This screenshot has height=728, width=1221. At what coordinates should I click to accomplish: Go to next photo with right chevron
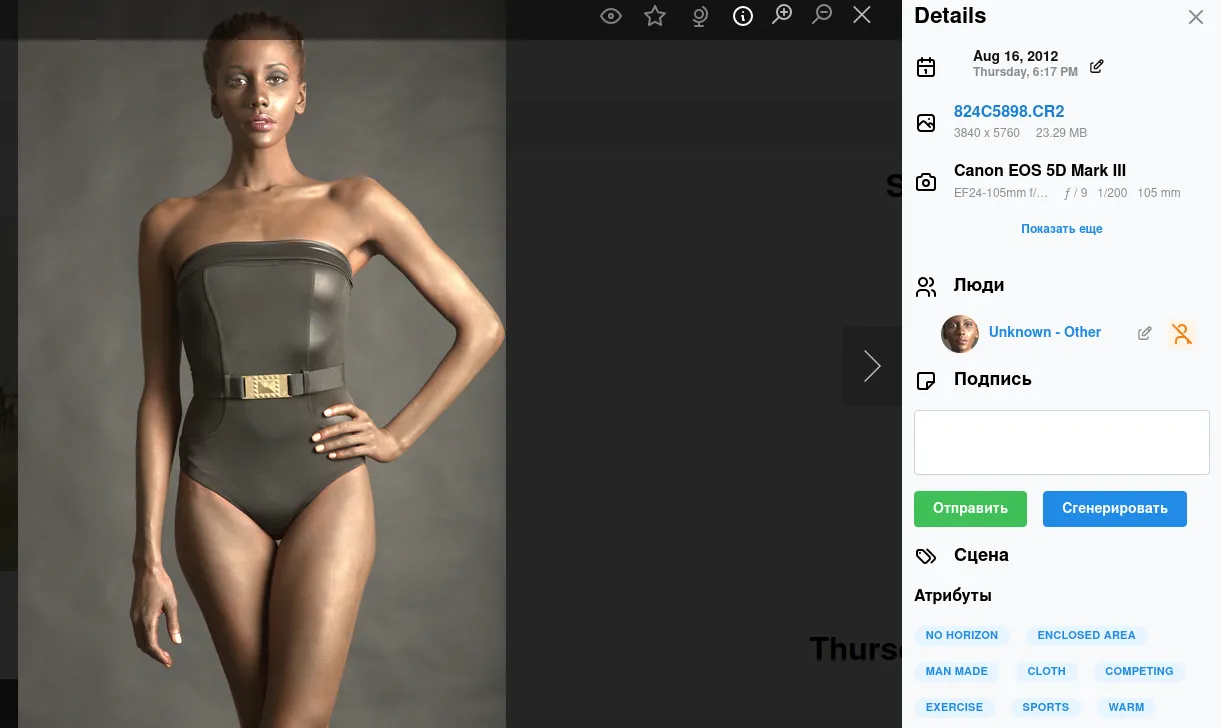click(872, 366)
